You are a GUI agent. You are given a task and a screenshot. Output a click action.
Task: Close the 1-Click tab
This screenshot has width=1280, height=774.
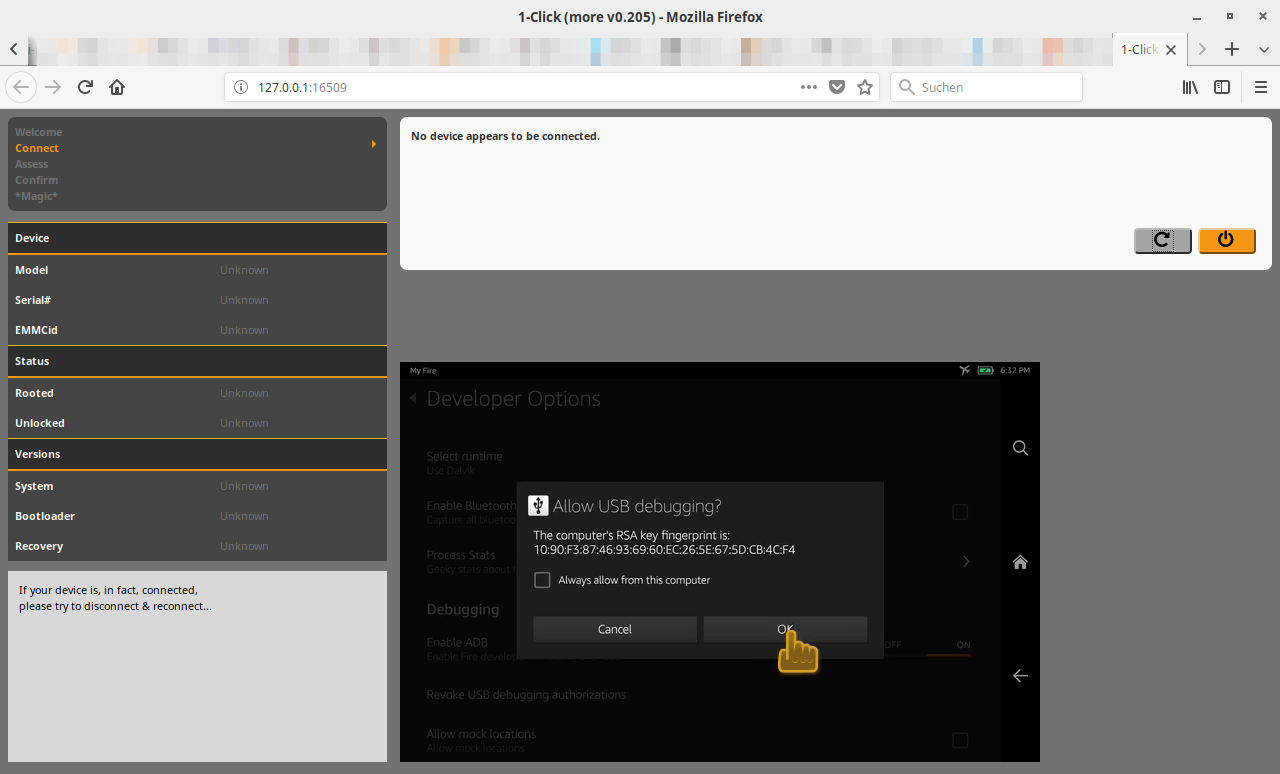[x=1171, y=49]
